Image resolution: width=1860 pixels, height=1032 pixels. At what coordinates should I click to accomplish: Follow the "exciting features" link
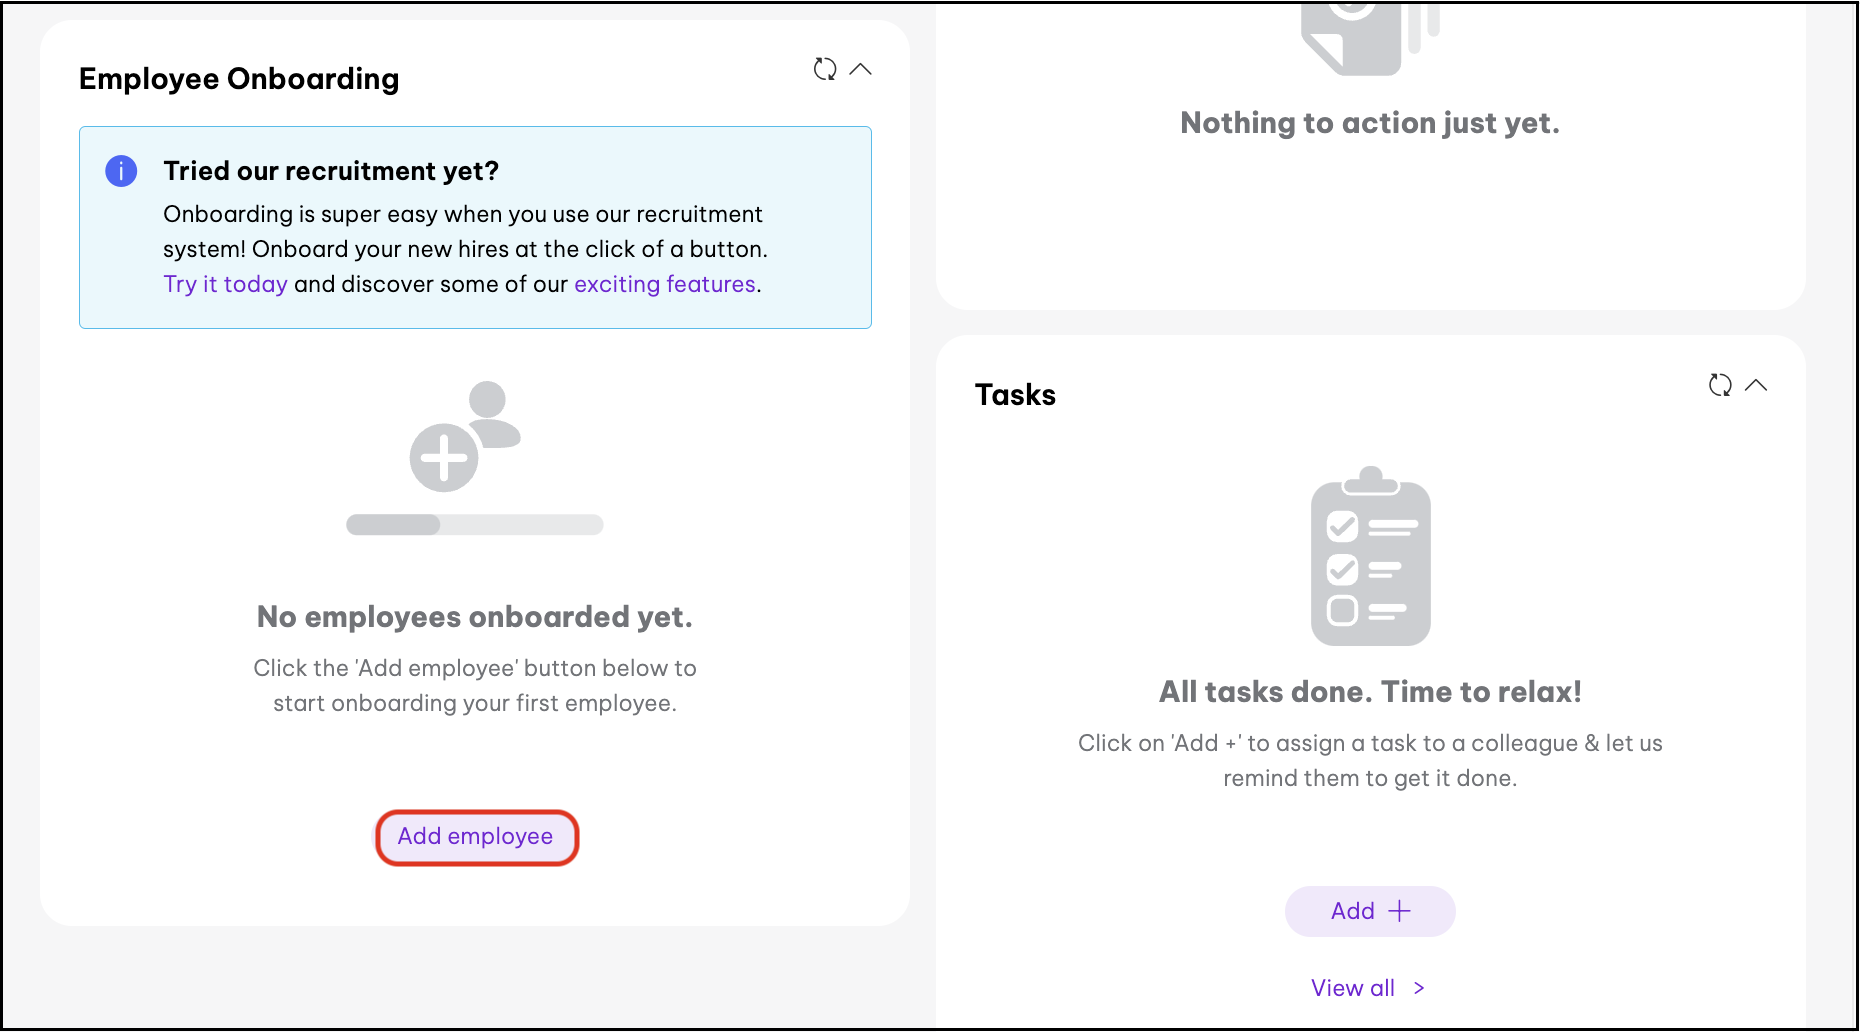664,284
